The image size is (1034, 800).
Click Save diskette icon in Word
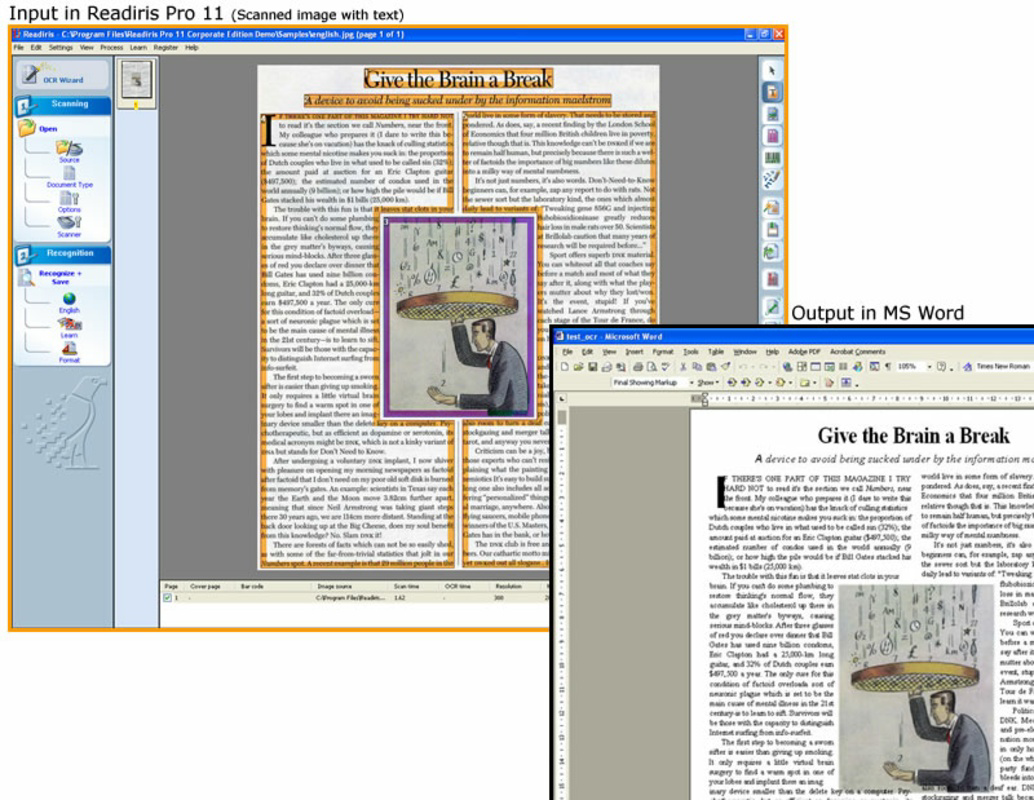592,367
